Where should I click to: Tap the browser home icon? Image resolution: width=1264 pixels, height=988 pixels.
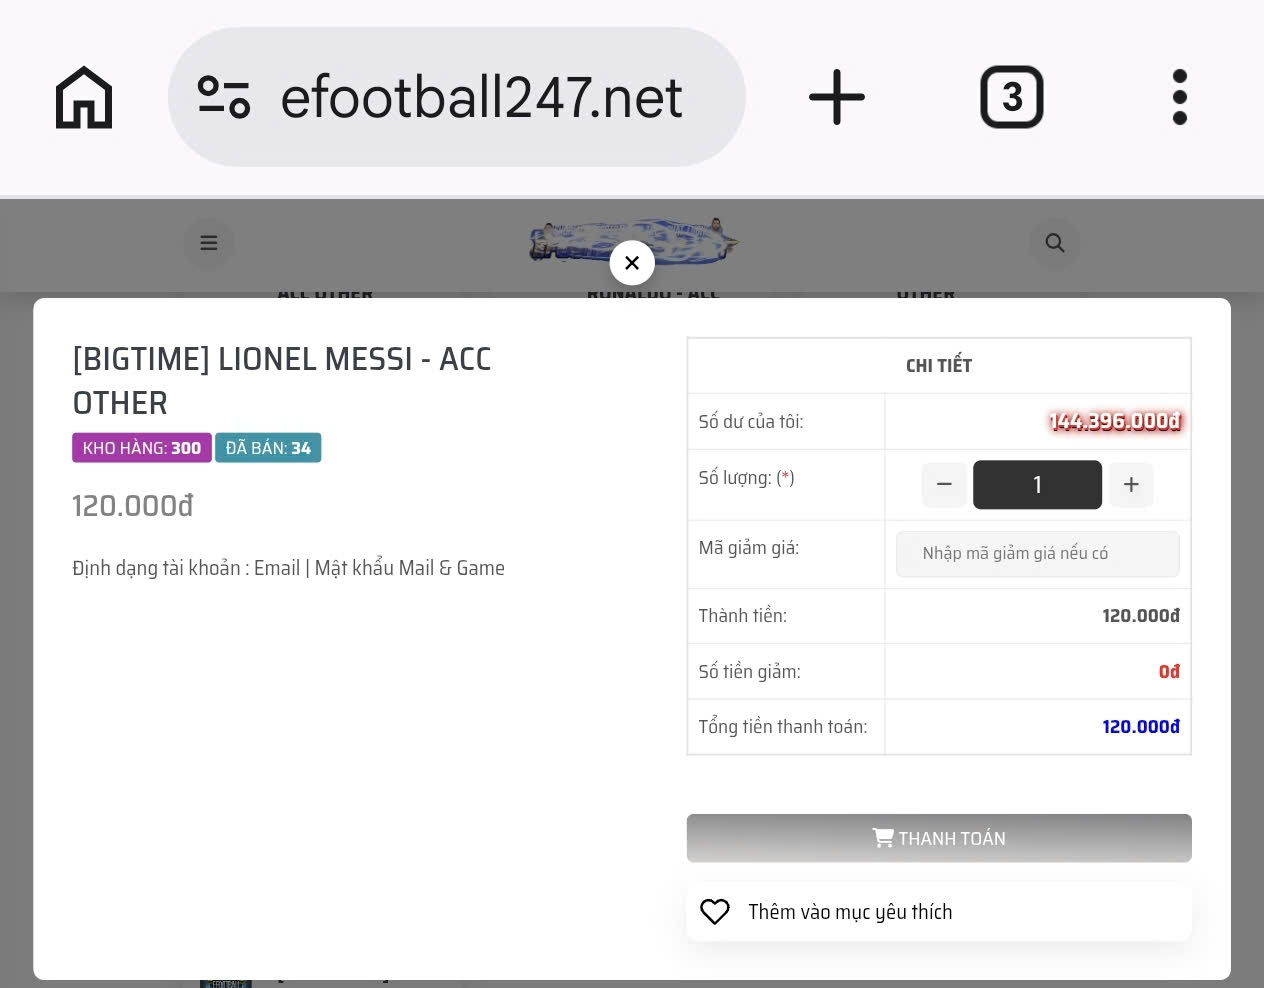84,97
